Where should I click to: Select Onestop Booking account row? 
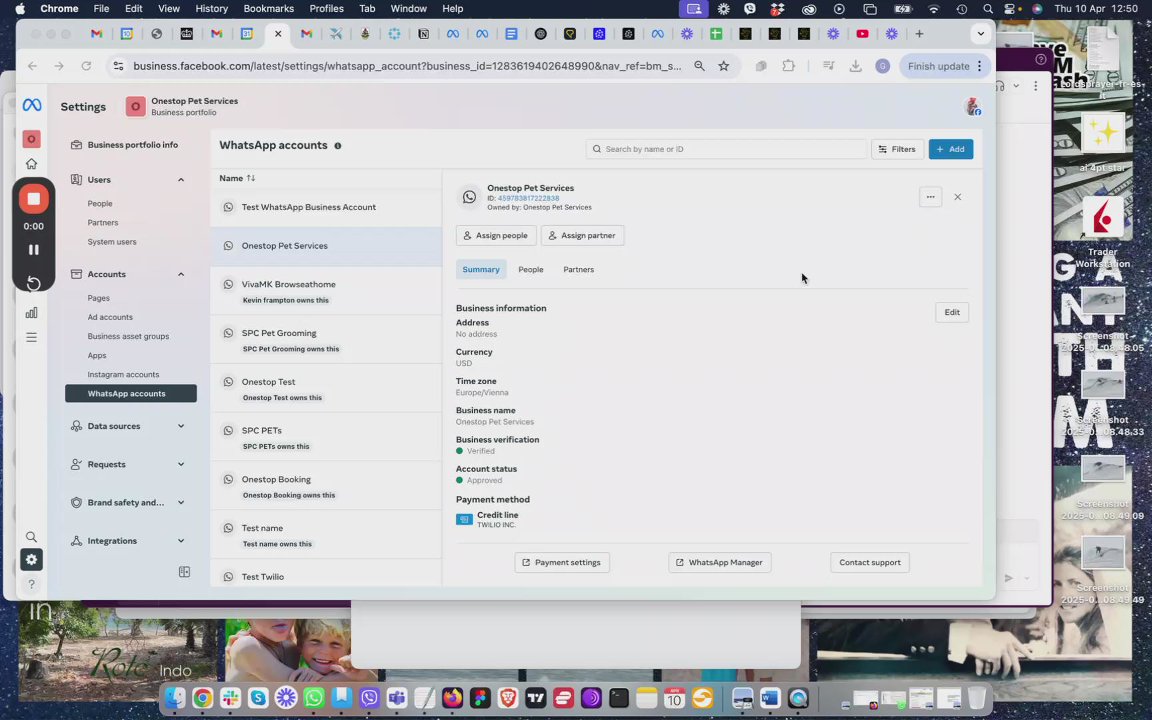[x=326, y=486]
